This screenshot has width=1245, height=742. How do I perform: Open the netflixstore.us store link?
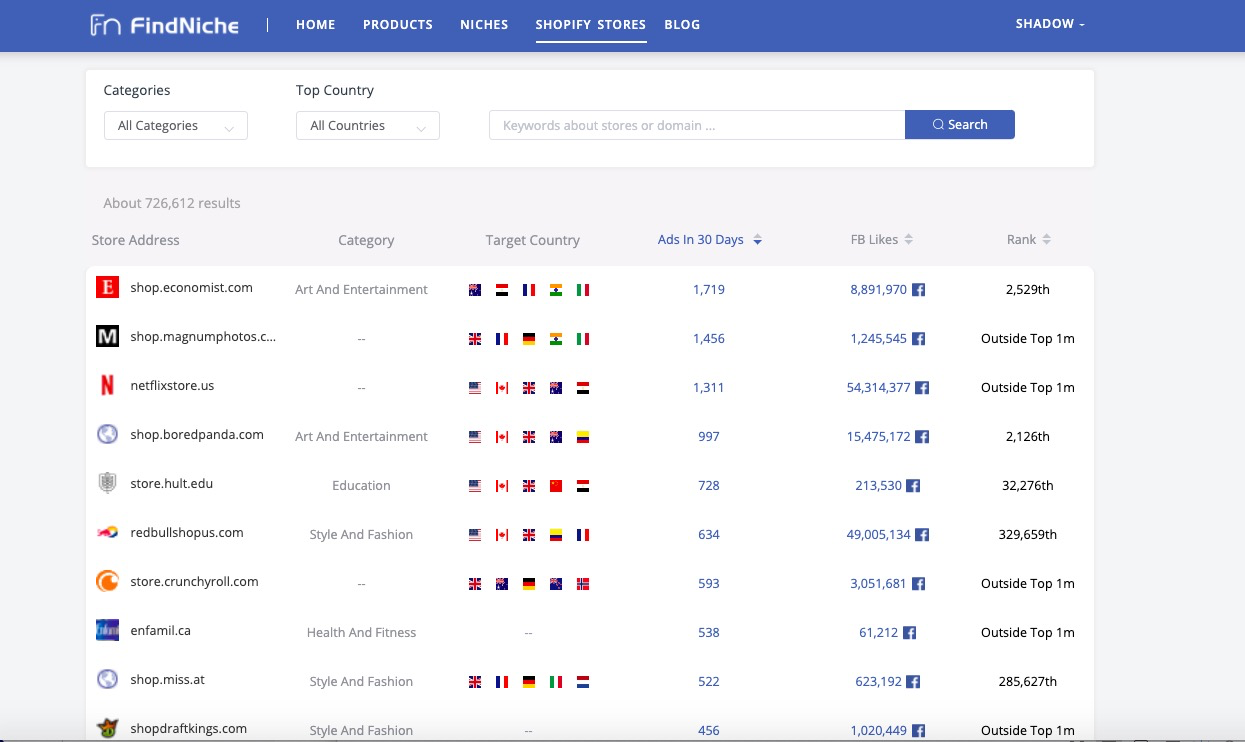click(x=172, y=386)
